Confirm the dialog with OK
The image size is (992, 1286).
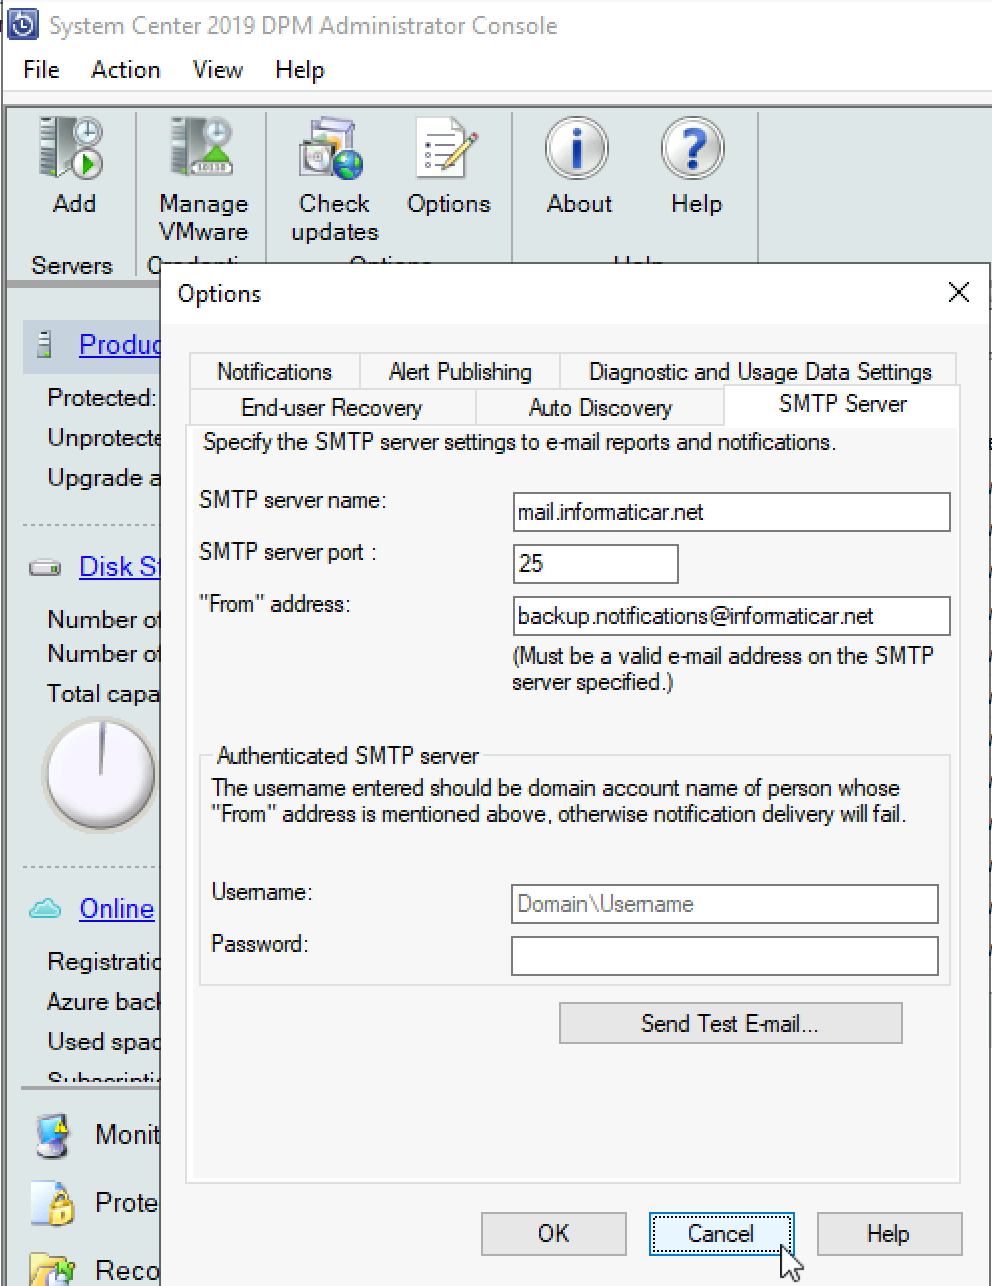coord(553,1234)
